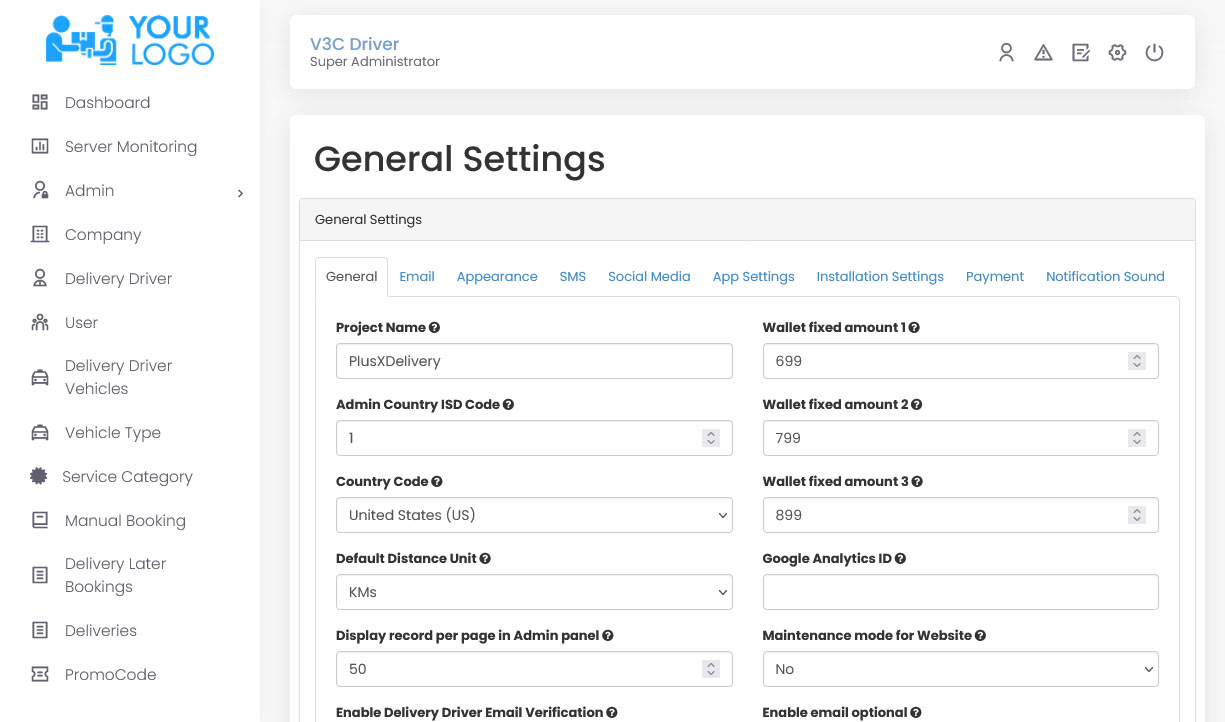This screenshot has height=722, width=1225.
Task: Click help icon beside Wallet fixed amount 2
Action: (916, 405)
